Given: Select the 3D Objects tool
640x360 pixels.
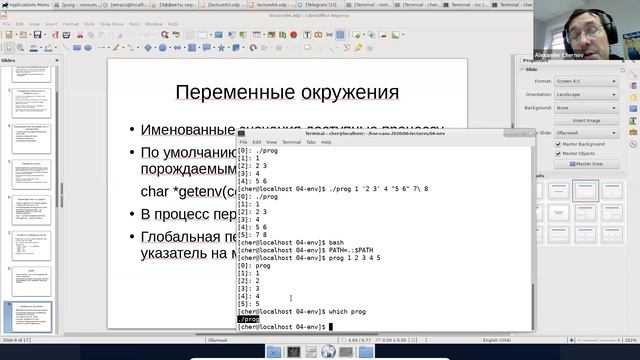Looking at the screenshot, I should tap(236, 48).
